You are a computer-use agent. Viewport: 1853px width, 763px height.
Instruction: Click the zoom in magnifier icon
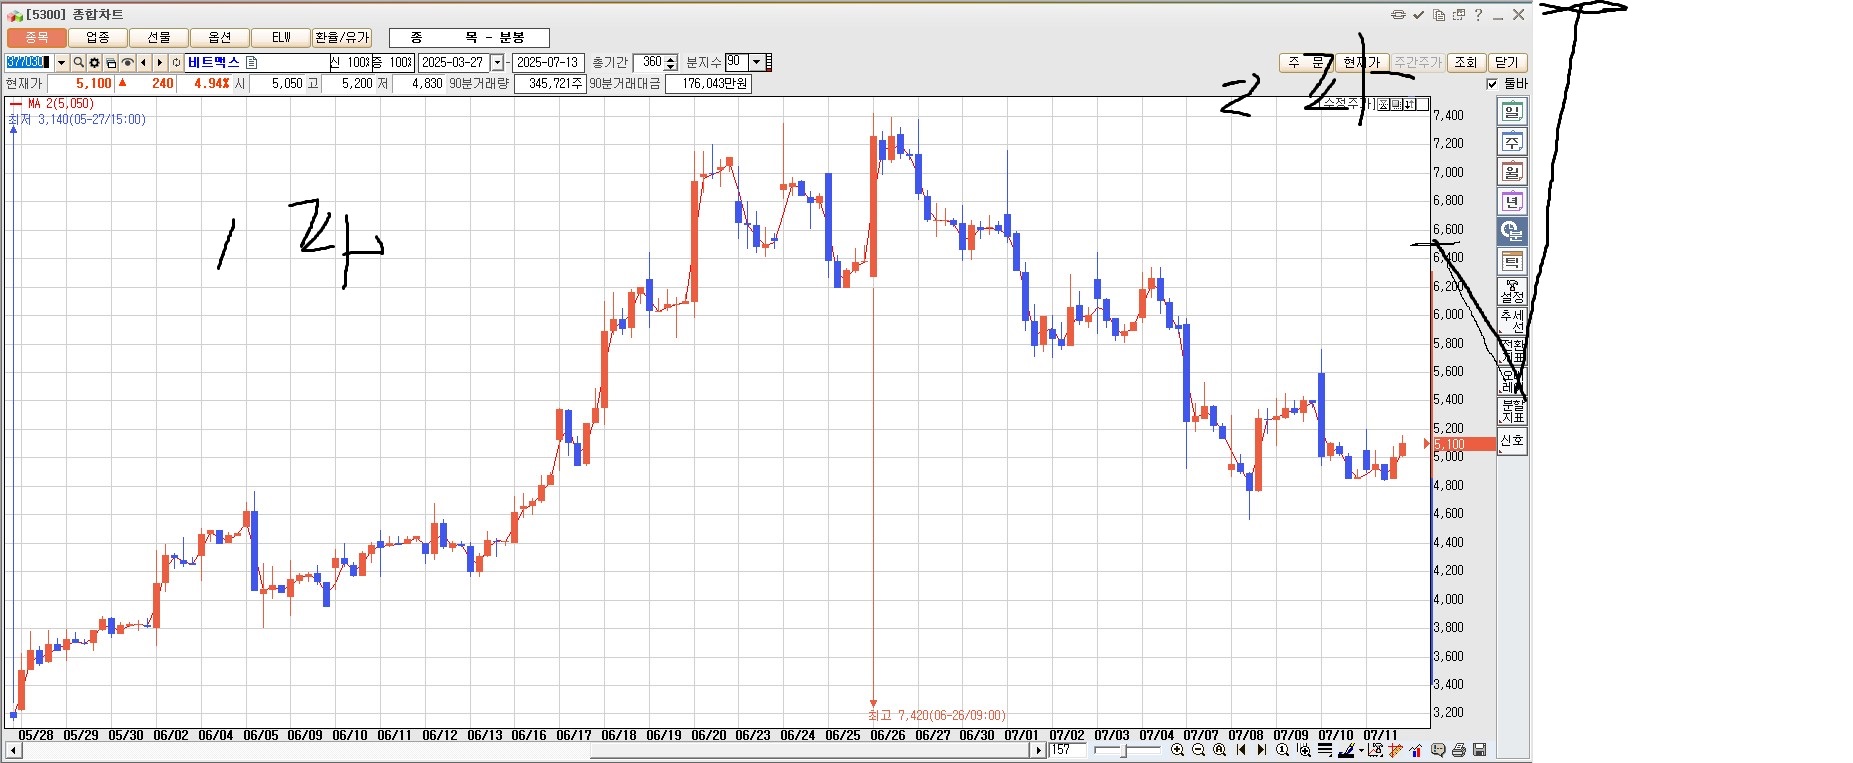pos(1178,750)
